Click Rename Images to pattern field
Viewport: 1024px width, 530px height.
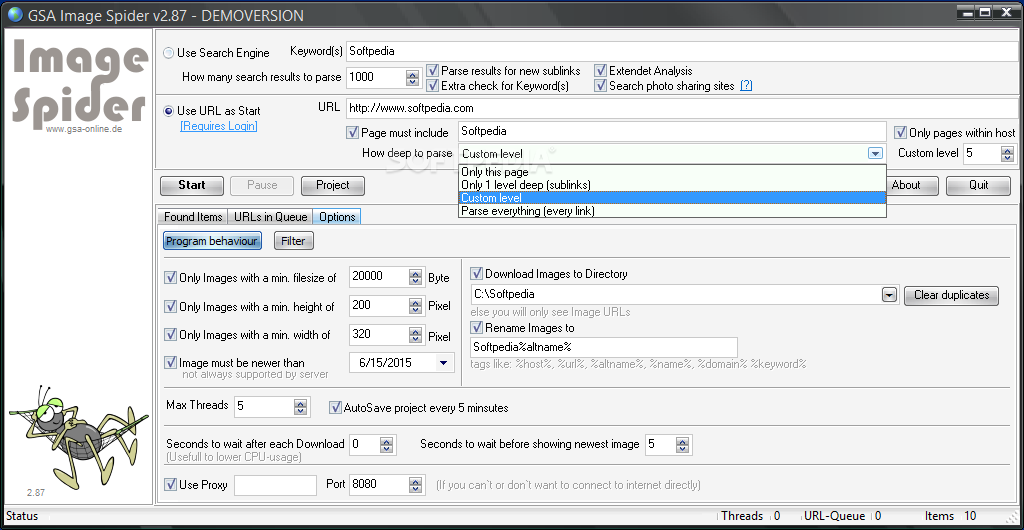pos(604,347)
